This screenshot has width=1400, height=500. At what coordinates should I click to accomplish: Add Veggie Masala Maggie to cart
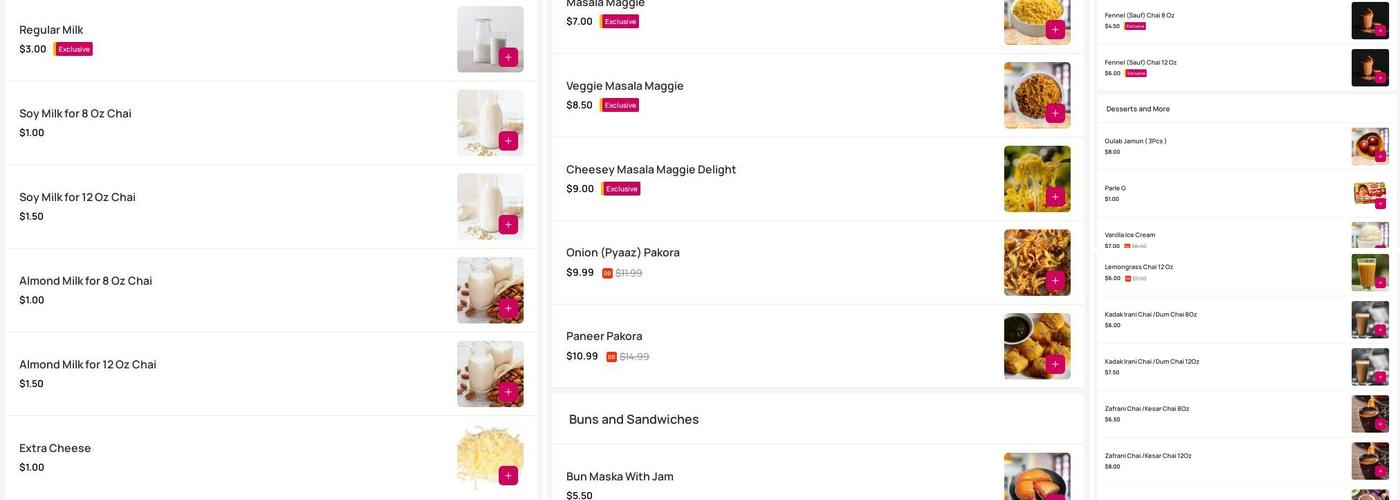coord(1055,113)
